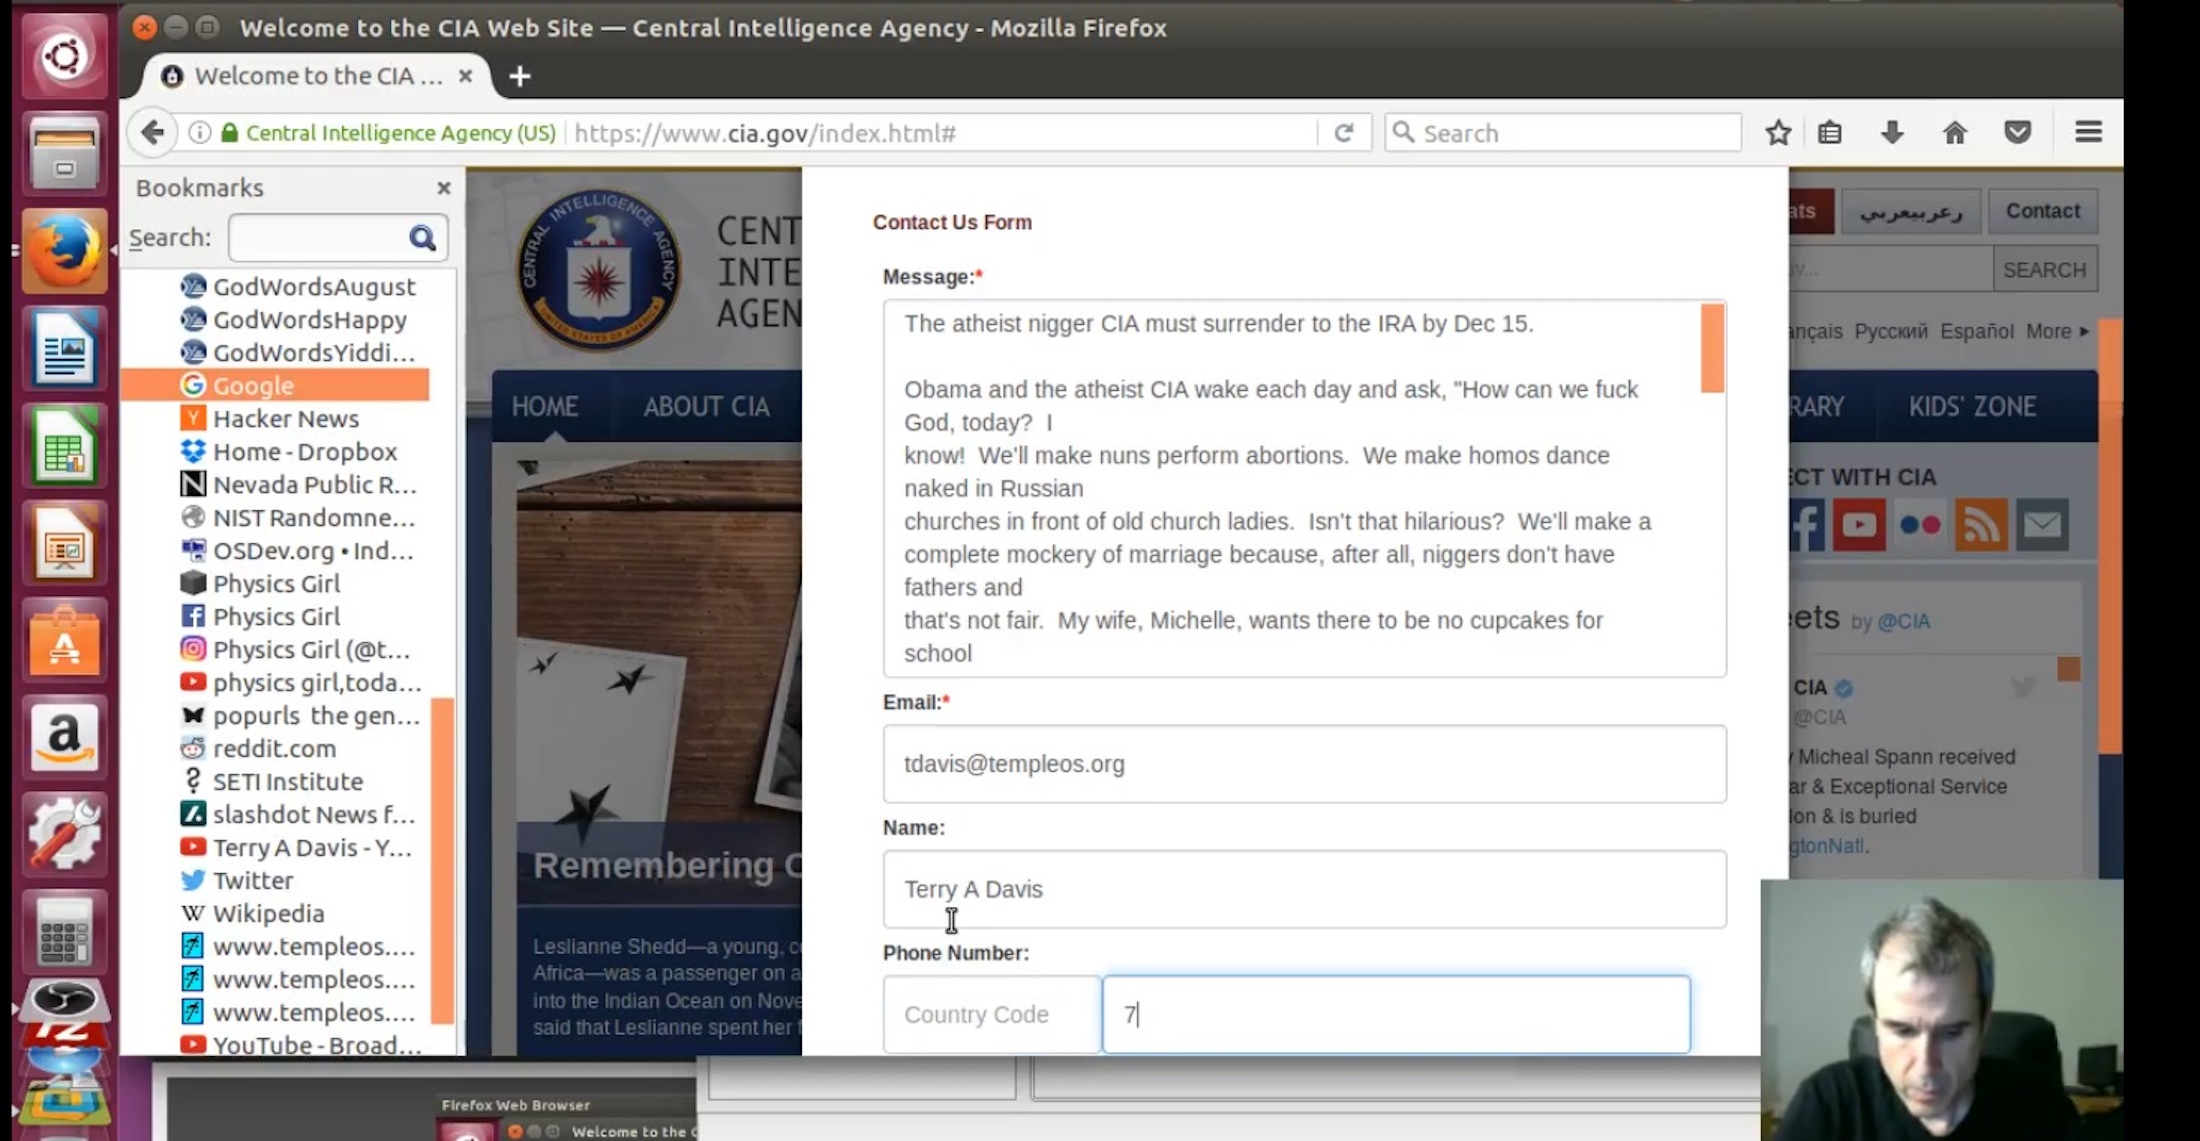Show bookmarks list toolbar icon
The width and height of the screenshot is (2200, 1141).
pyautogui.click(x=1830, y=132)
